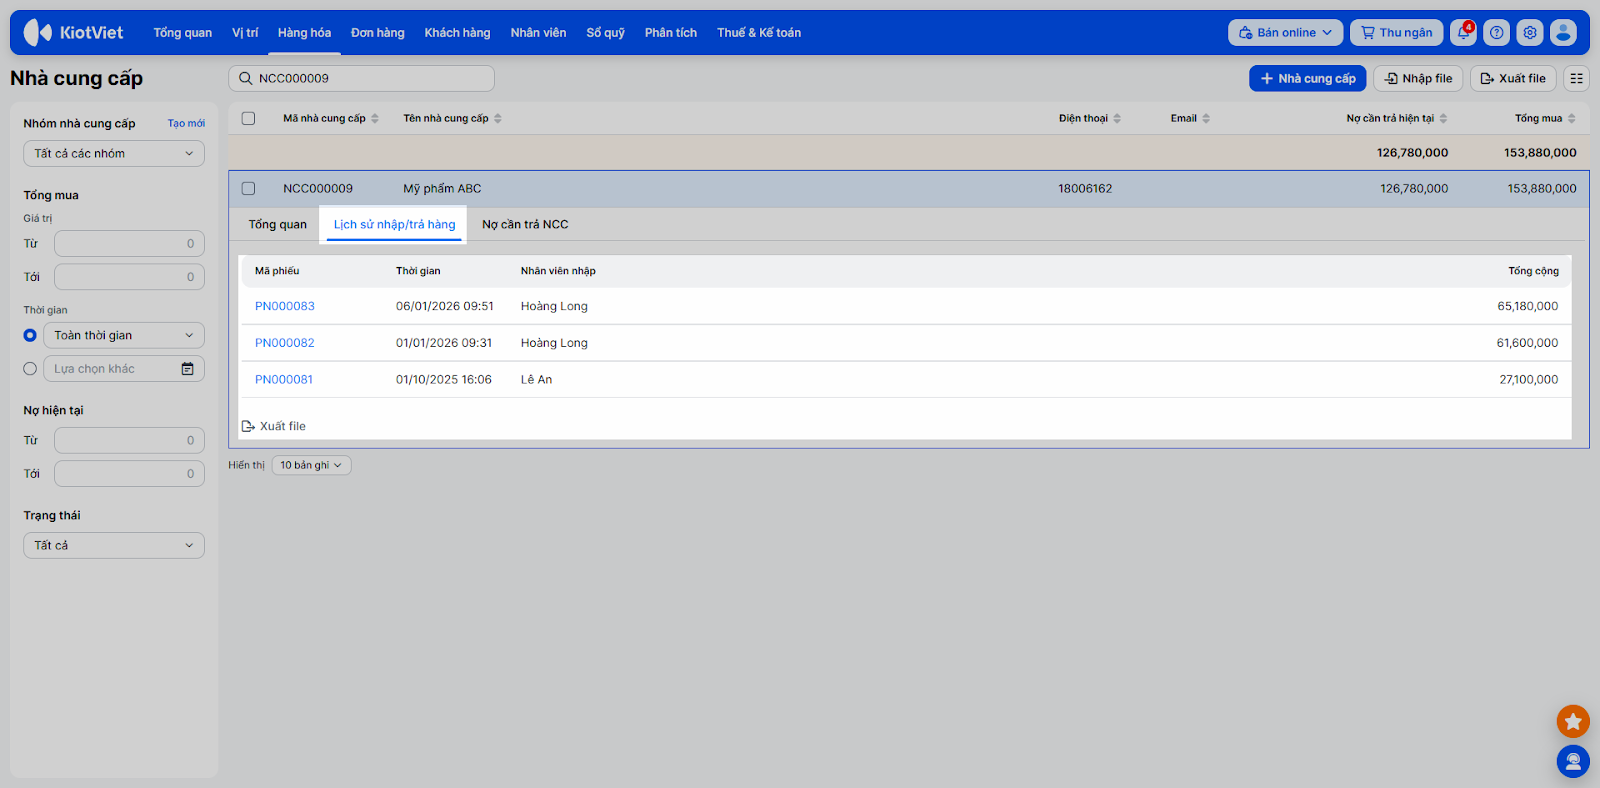Viewport: 1600px width, 788px height.
Task: Sort by Mã nhà cung cấp column
Action: point(331,118)
